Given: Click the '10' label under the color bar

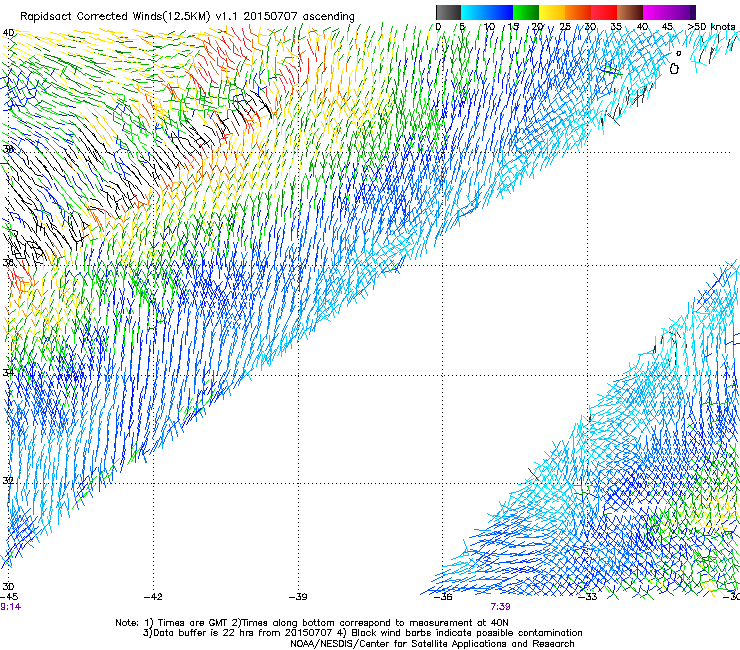Looking at the screenshot, I should (x=489, y=27).
